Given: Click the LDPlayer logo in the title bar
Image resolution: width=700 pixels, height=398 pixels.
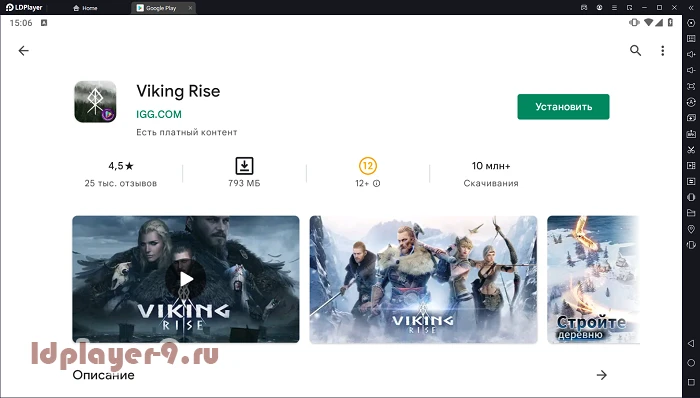Looking at the screenshot, I should [24, 7].
